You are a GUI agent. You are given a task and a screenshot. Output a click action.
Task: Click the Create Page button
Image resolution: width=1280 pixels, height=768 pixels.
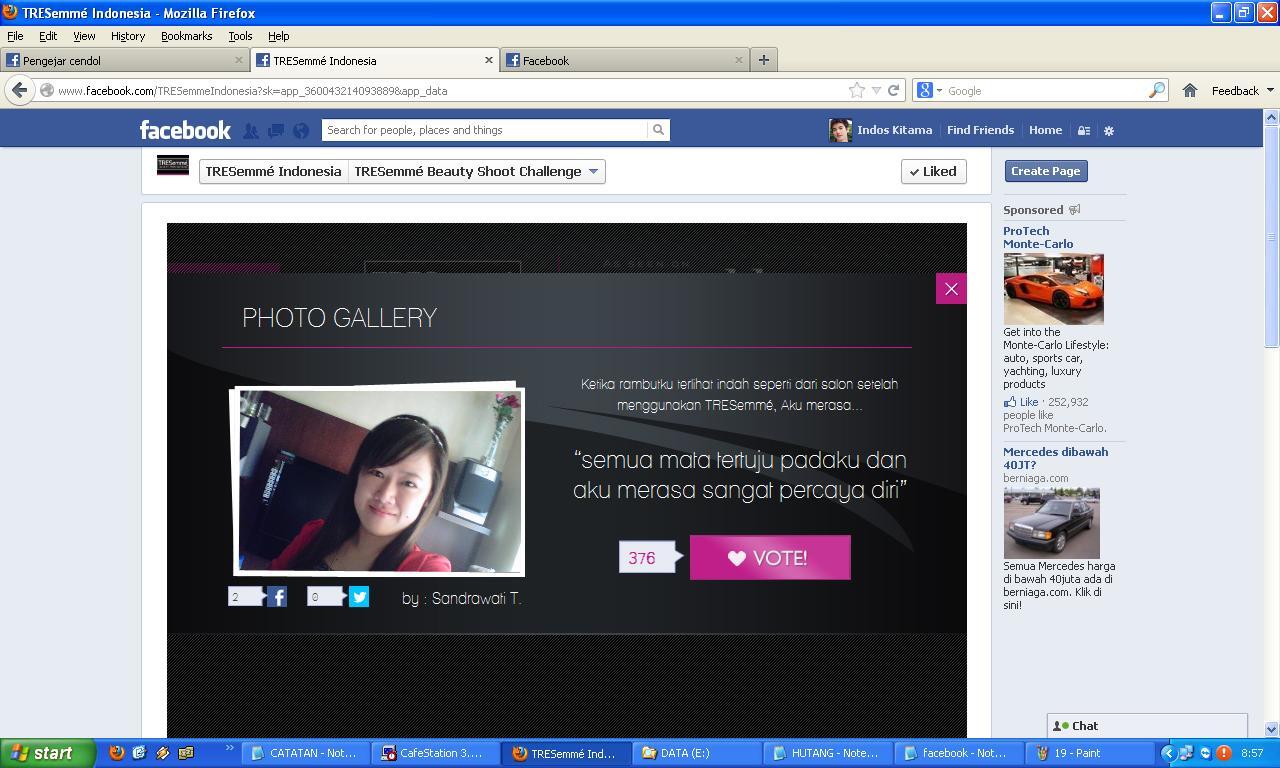(x=1045, y=171)
